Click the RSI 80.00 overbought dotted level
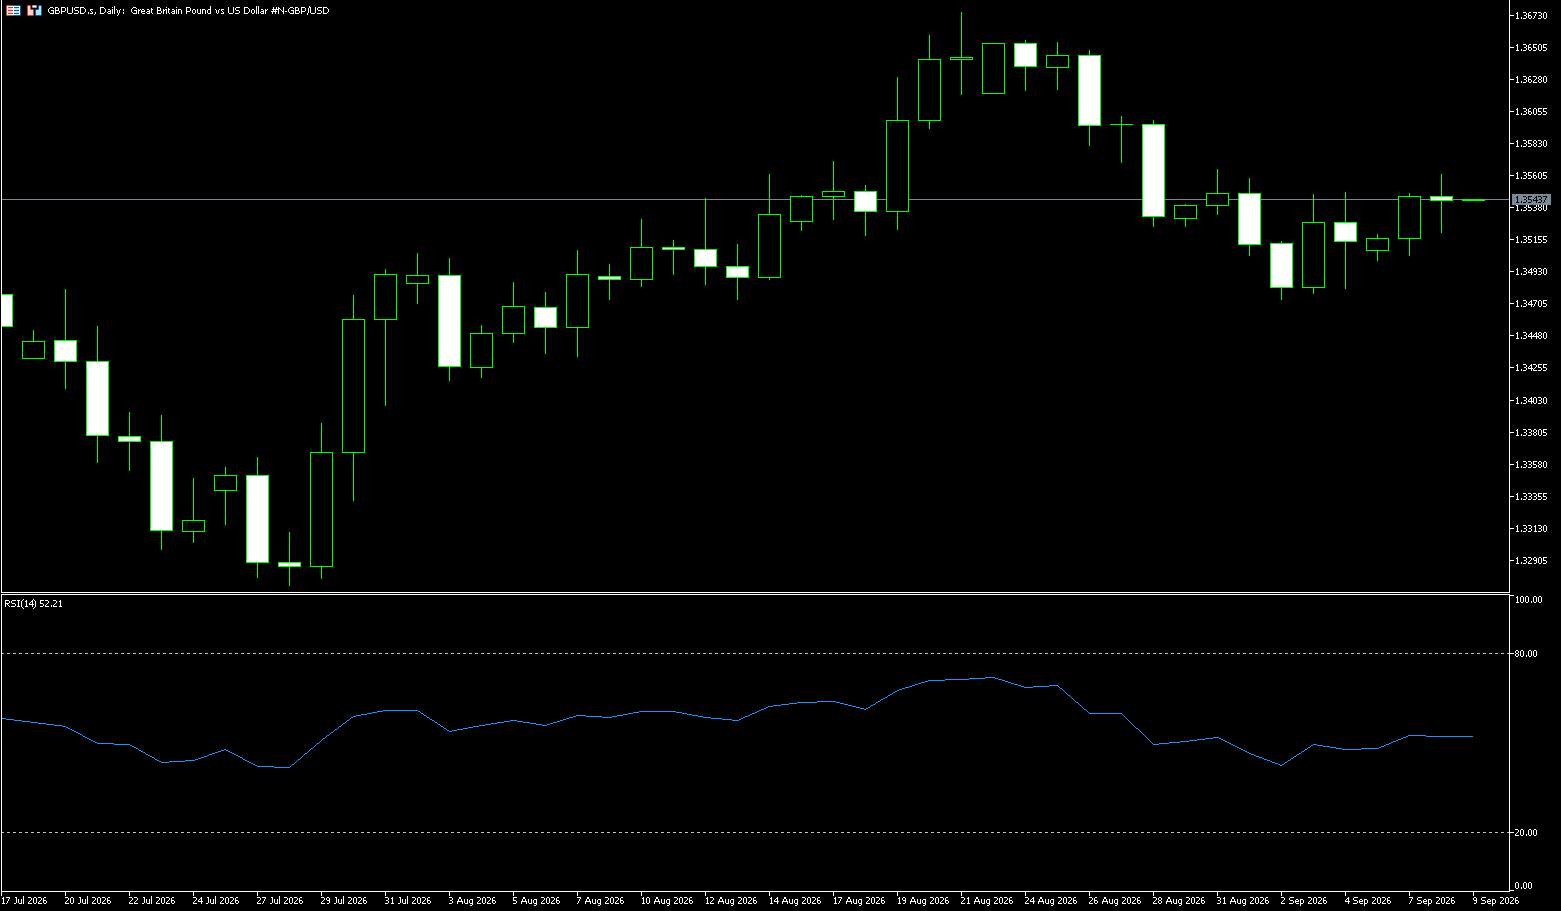1561x911 pixels. click(754, 653)
